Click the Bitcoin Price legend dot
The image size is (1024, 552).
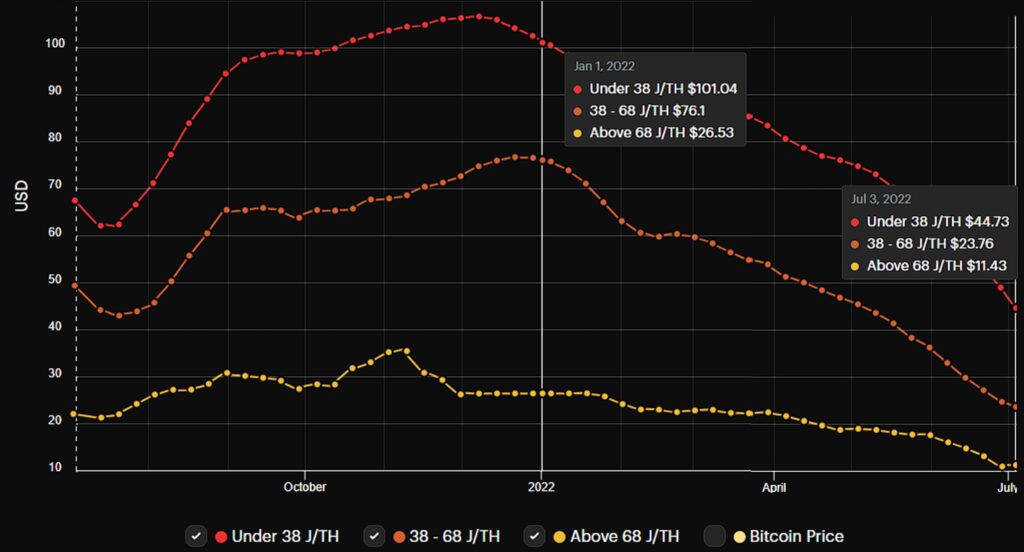click(x=739, y=536)
